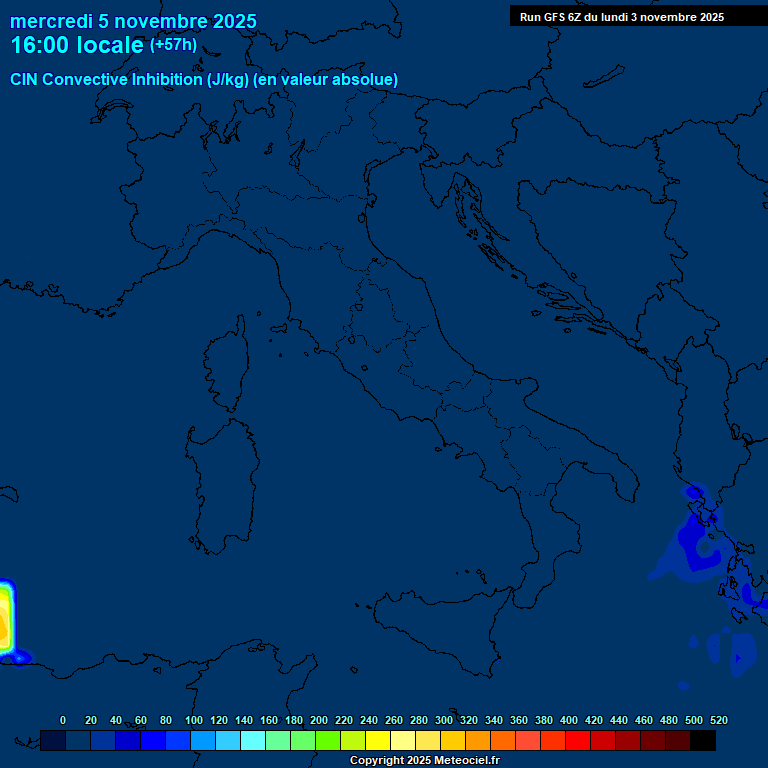This screenshot has height=768, width=768.
Task: Choose the orange swatch between 320 and 340
Action: 478,741
